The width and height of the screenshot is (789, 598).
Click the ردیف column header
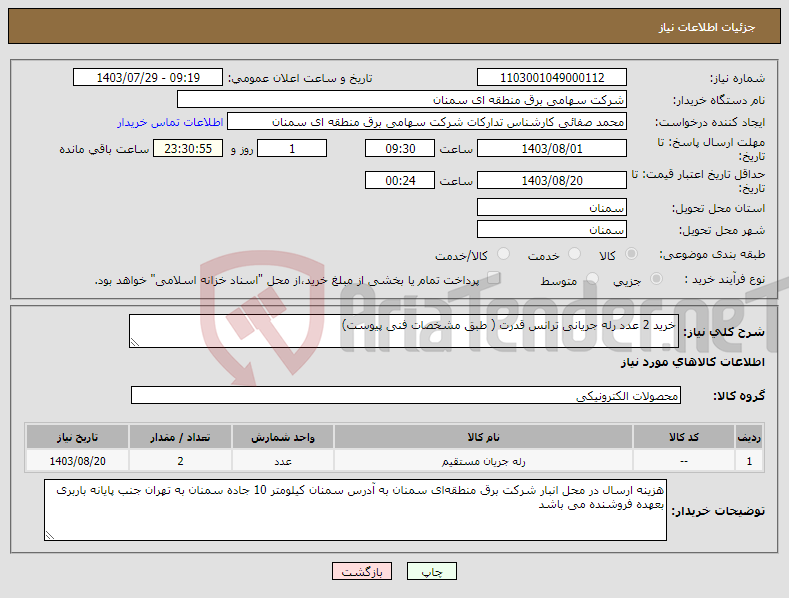click(x=749, y=437)
